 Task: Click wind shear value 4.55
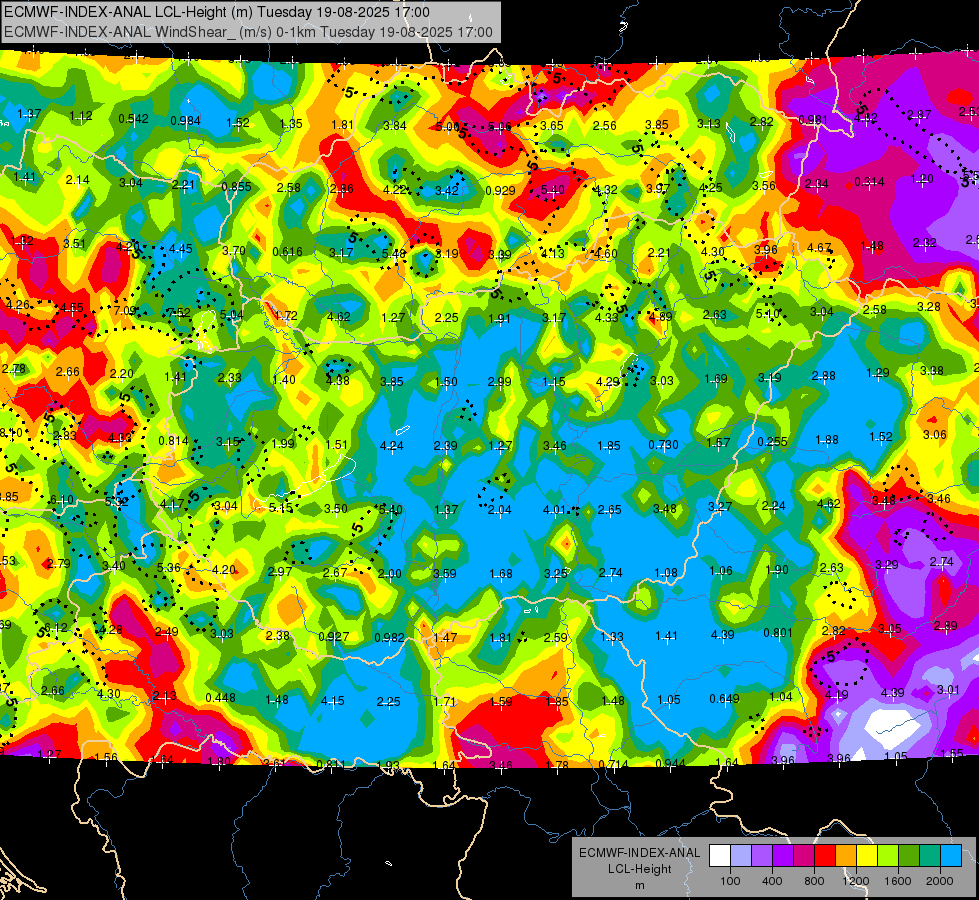tap(72, 308)
